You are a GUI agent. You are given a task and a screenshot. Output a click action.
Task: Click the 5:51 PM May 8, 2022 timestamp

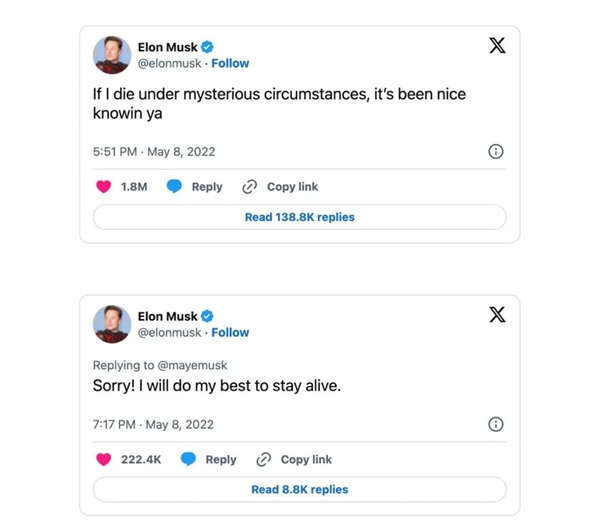[154, 152]
